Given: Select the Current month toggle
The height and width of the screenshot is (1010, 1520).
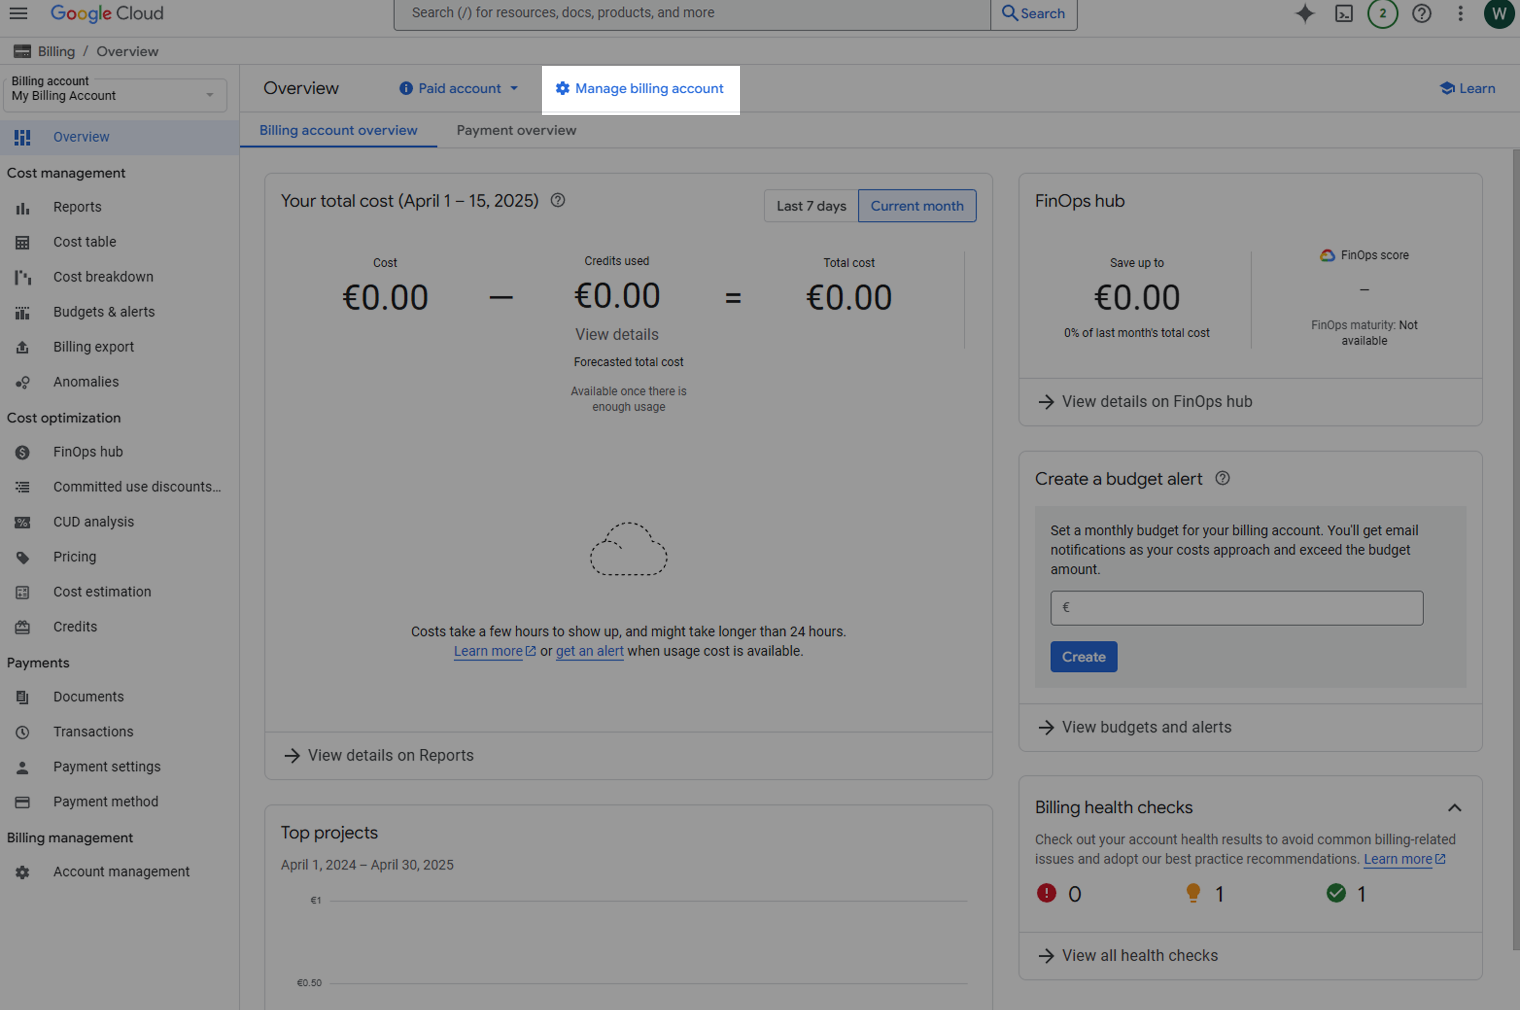Looking at the screenshot, I should pos(917,206).
